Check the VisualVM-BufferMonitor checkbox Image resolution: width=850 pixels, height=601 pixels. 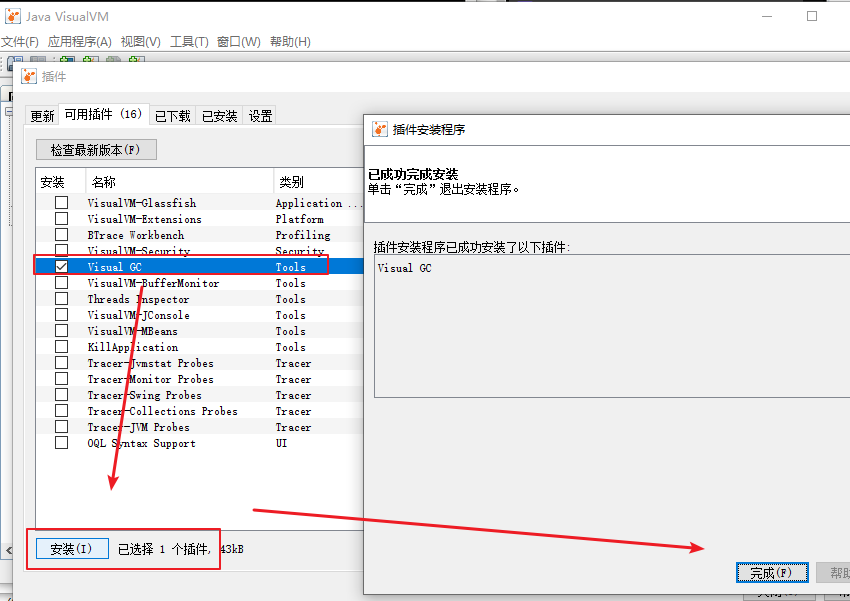pyautogui.click(x=62, y=283)
